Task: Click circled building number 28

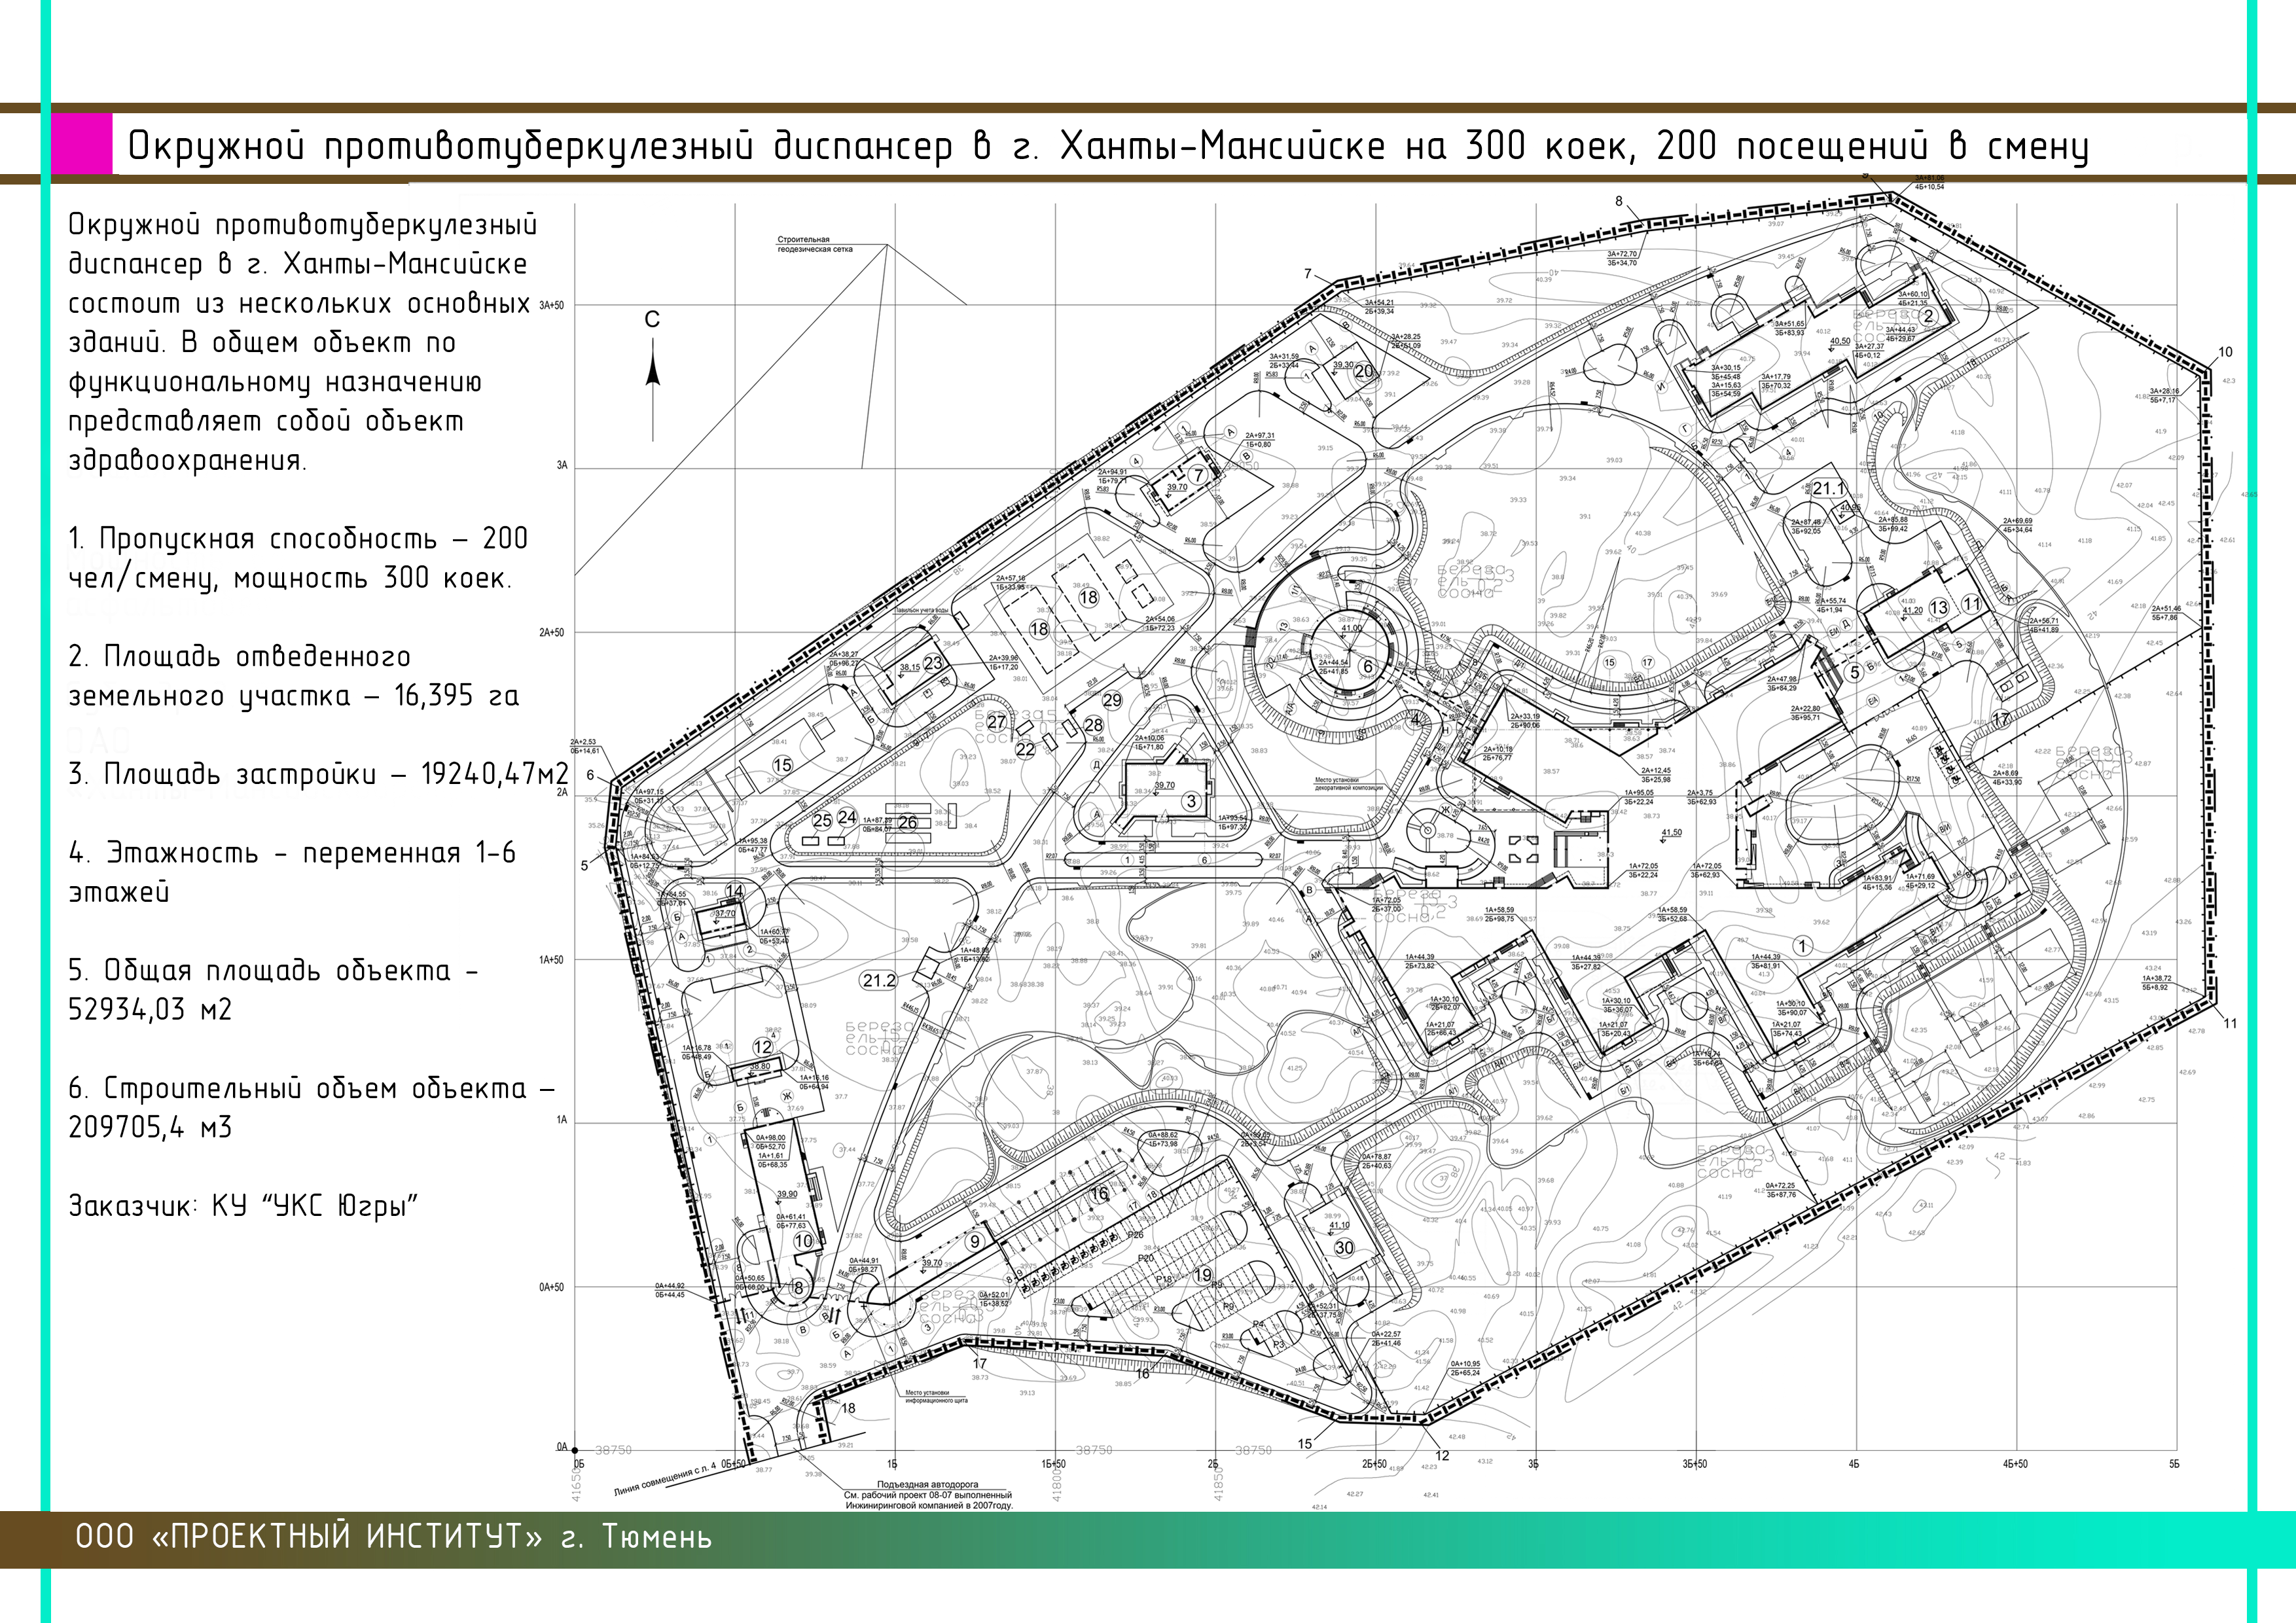Action: [1094, 725]
